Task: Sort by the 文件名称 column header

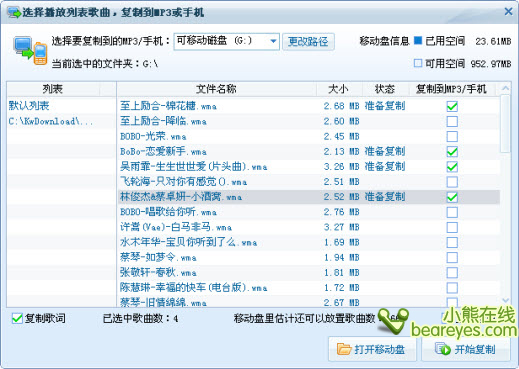Action: tap(216, 89)
